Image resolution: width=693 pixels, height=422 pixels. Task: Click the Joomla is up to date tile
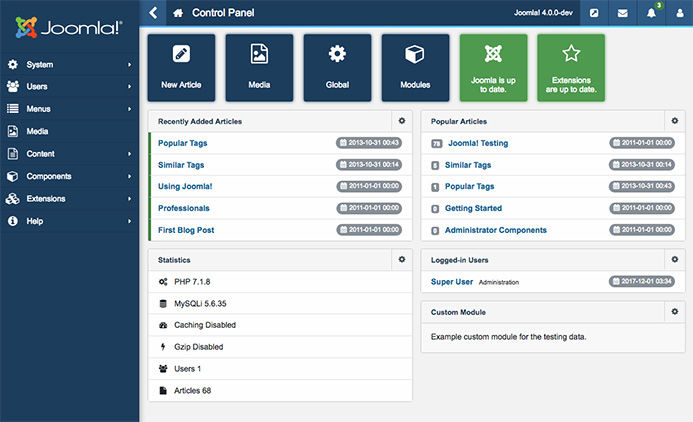pos(493,67)
